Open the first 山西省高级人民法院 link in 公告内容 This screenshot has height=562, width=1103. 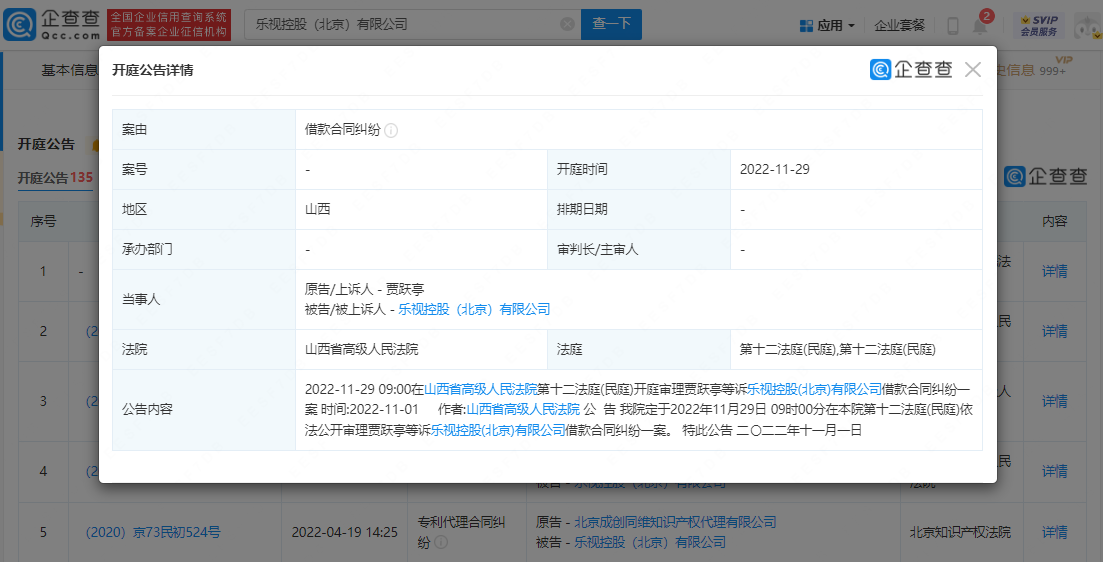pyautogui.click(x=480, y=389)
